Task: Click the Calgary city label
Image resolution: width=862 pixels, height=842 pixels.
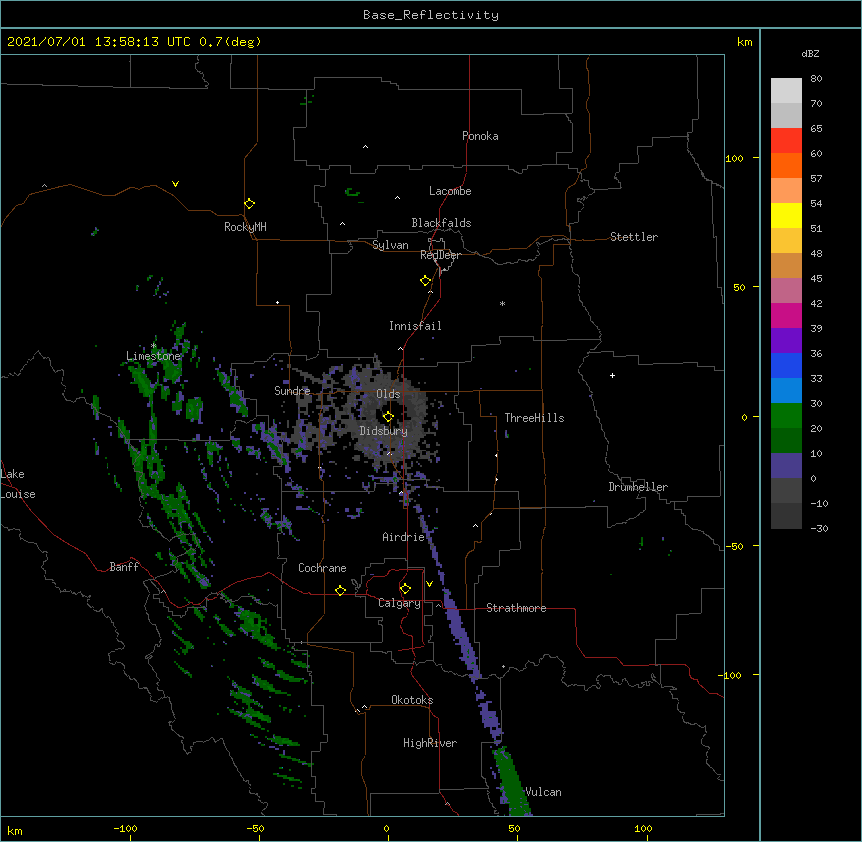Action: click(x=399, y=603)
